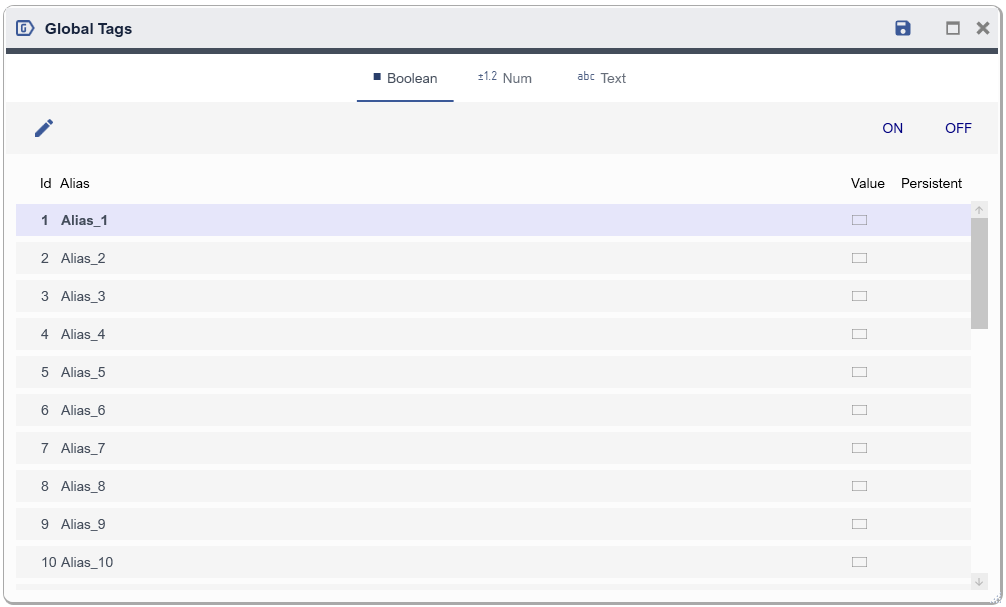This screenshot has width=1006, height=607.
Task: Click the scrollbar down arrow
Action: 979,581
